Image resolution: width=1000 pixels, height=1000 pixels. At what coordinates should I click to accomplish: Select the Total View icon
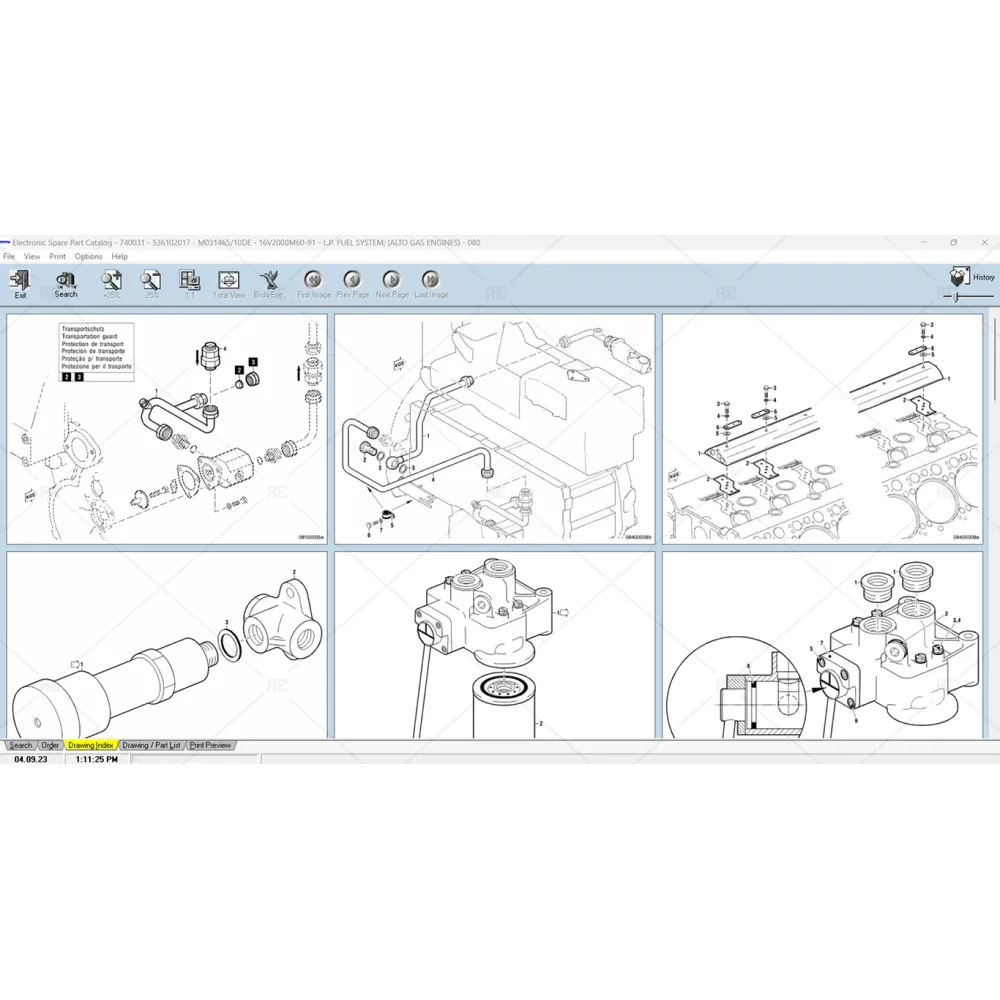click(229, 280)
